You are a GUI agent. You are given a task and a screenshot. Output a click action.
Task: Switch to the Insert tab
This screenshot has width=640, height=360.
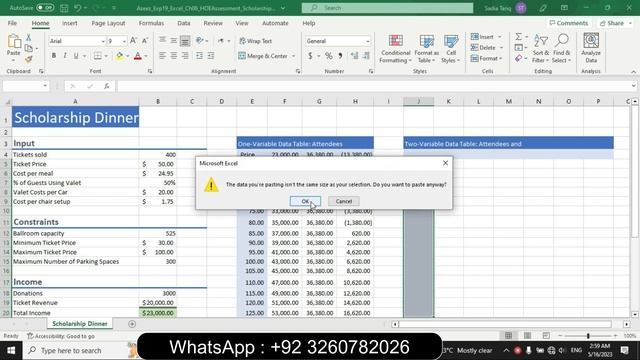coord(70,23)
